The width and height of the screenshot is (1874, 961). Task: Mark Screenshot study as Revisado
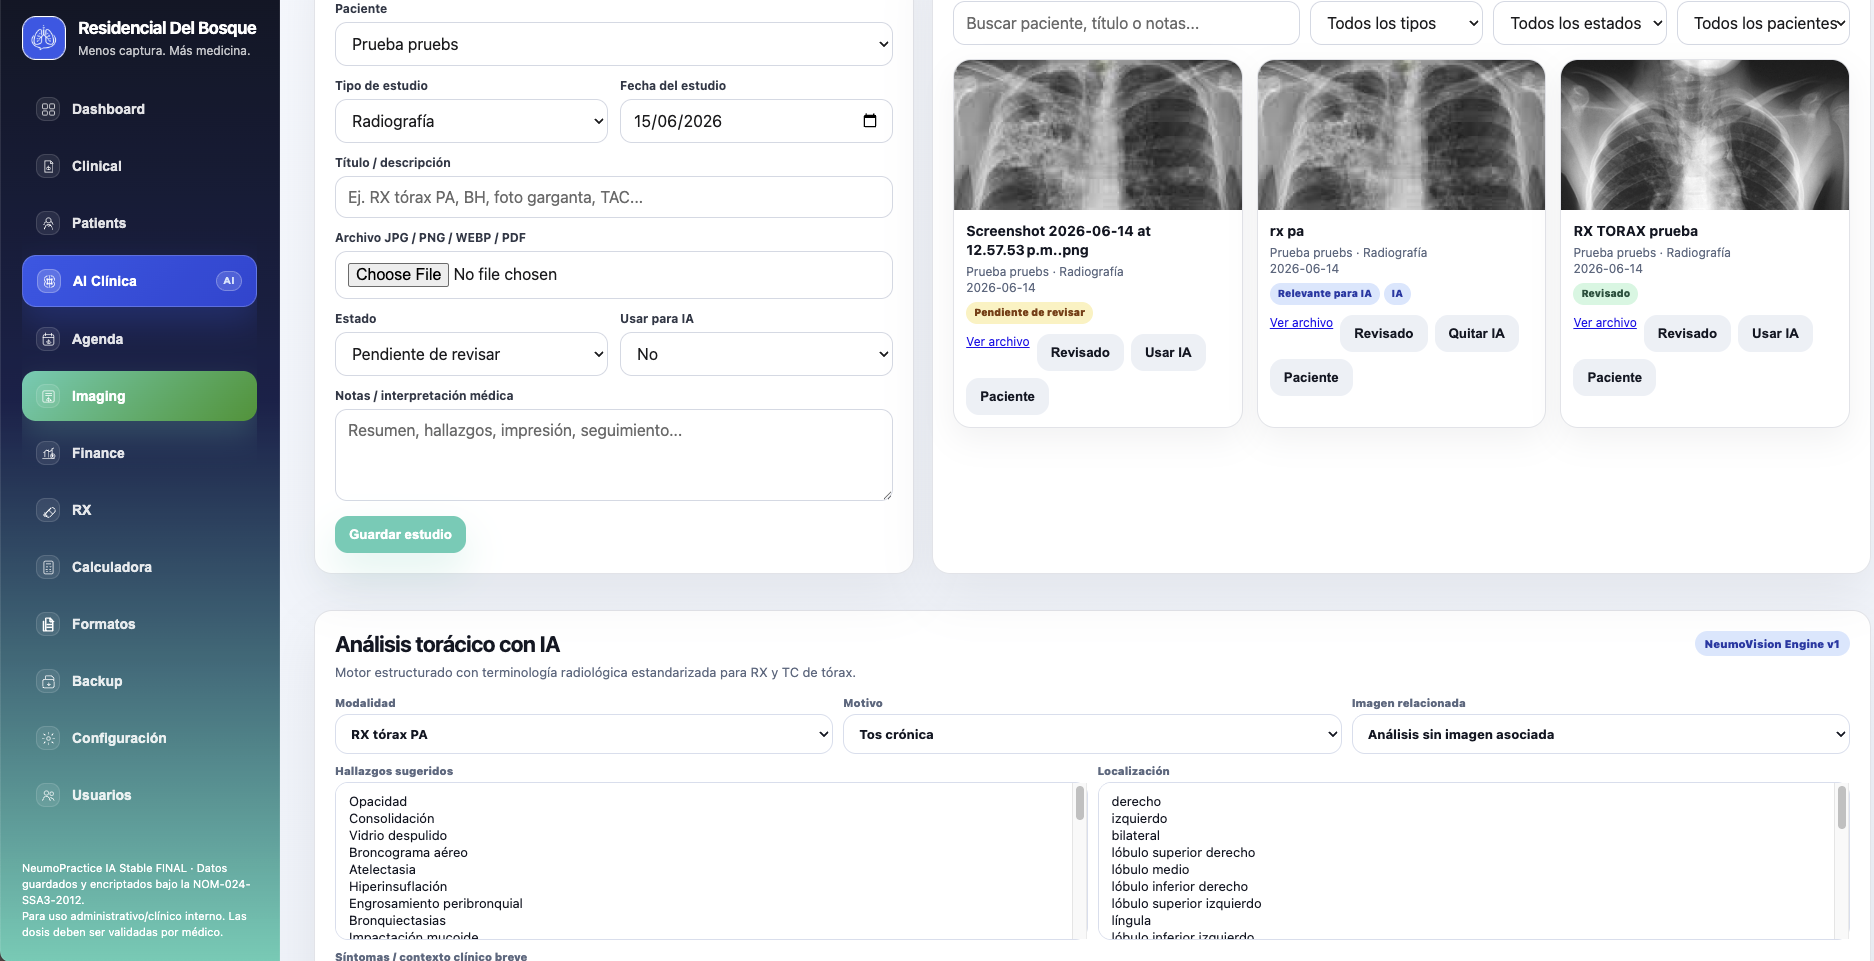[x=1080, y=352]
